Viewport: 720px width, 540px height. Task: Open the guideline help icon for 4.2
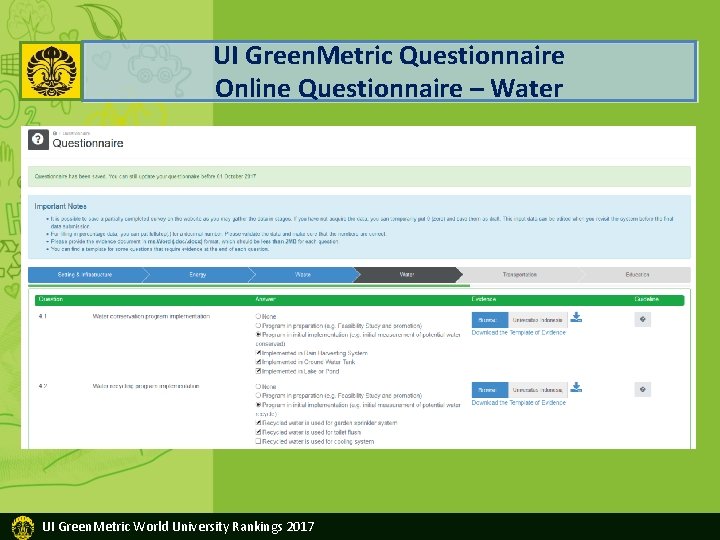pyautogui.click(x=642, y=389)
